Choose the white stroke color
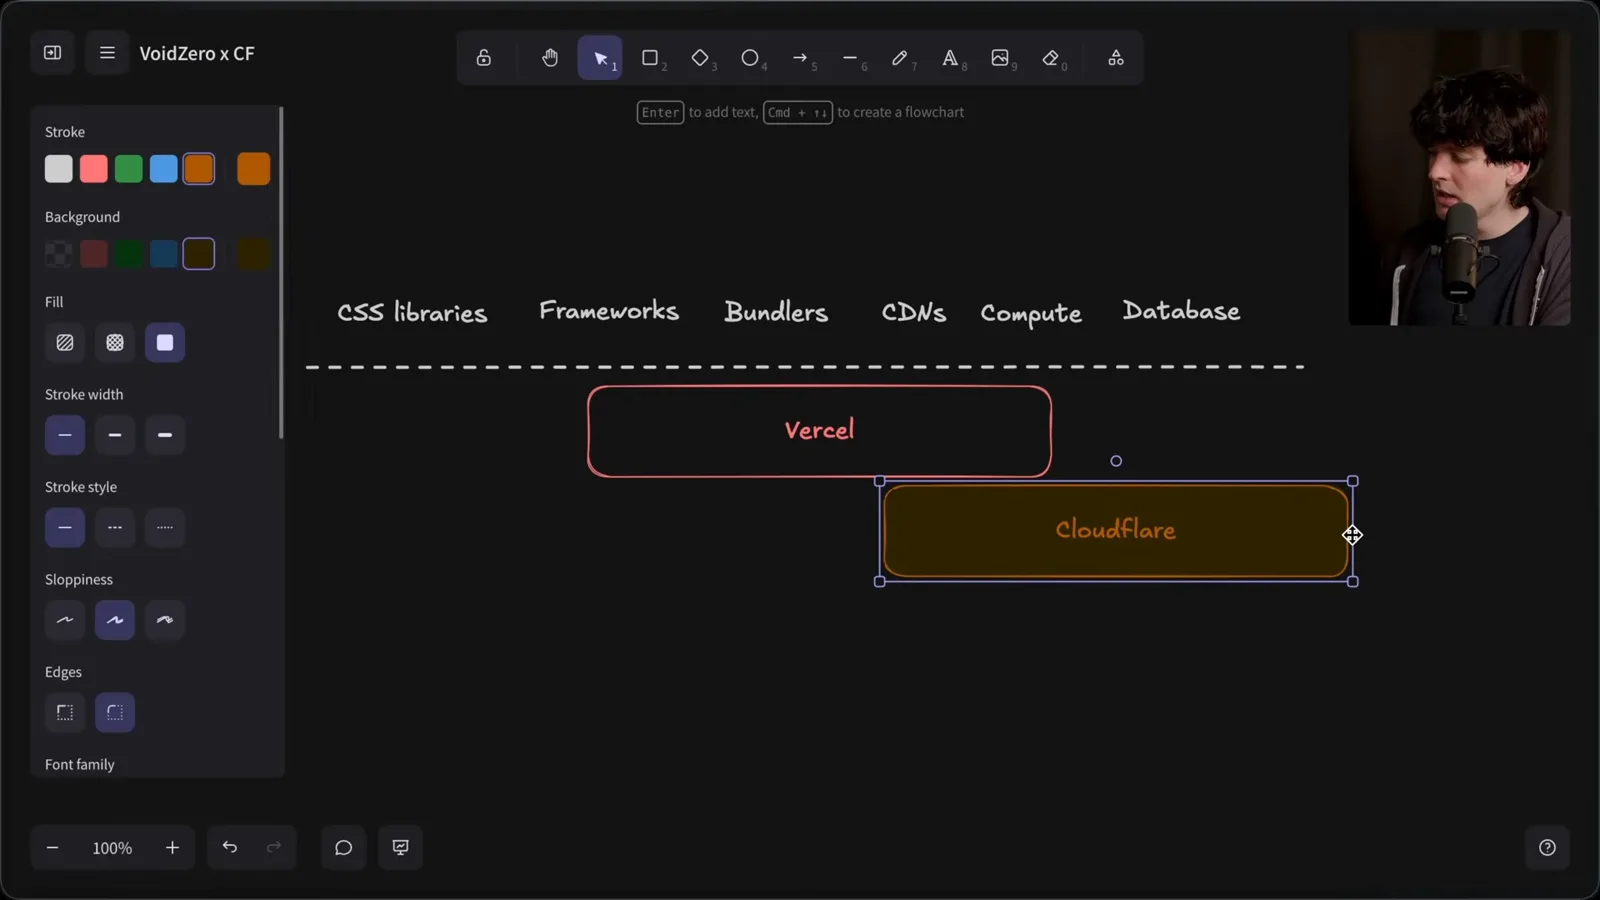 (x=59, y=169)
